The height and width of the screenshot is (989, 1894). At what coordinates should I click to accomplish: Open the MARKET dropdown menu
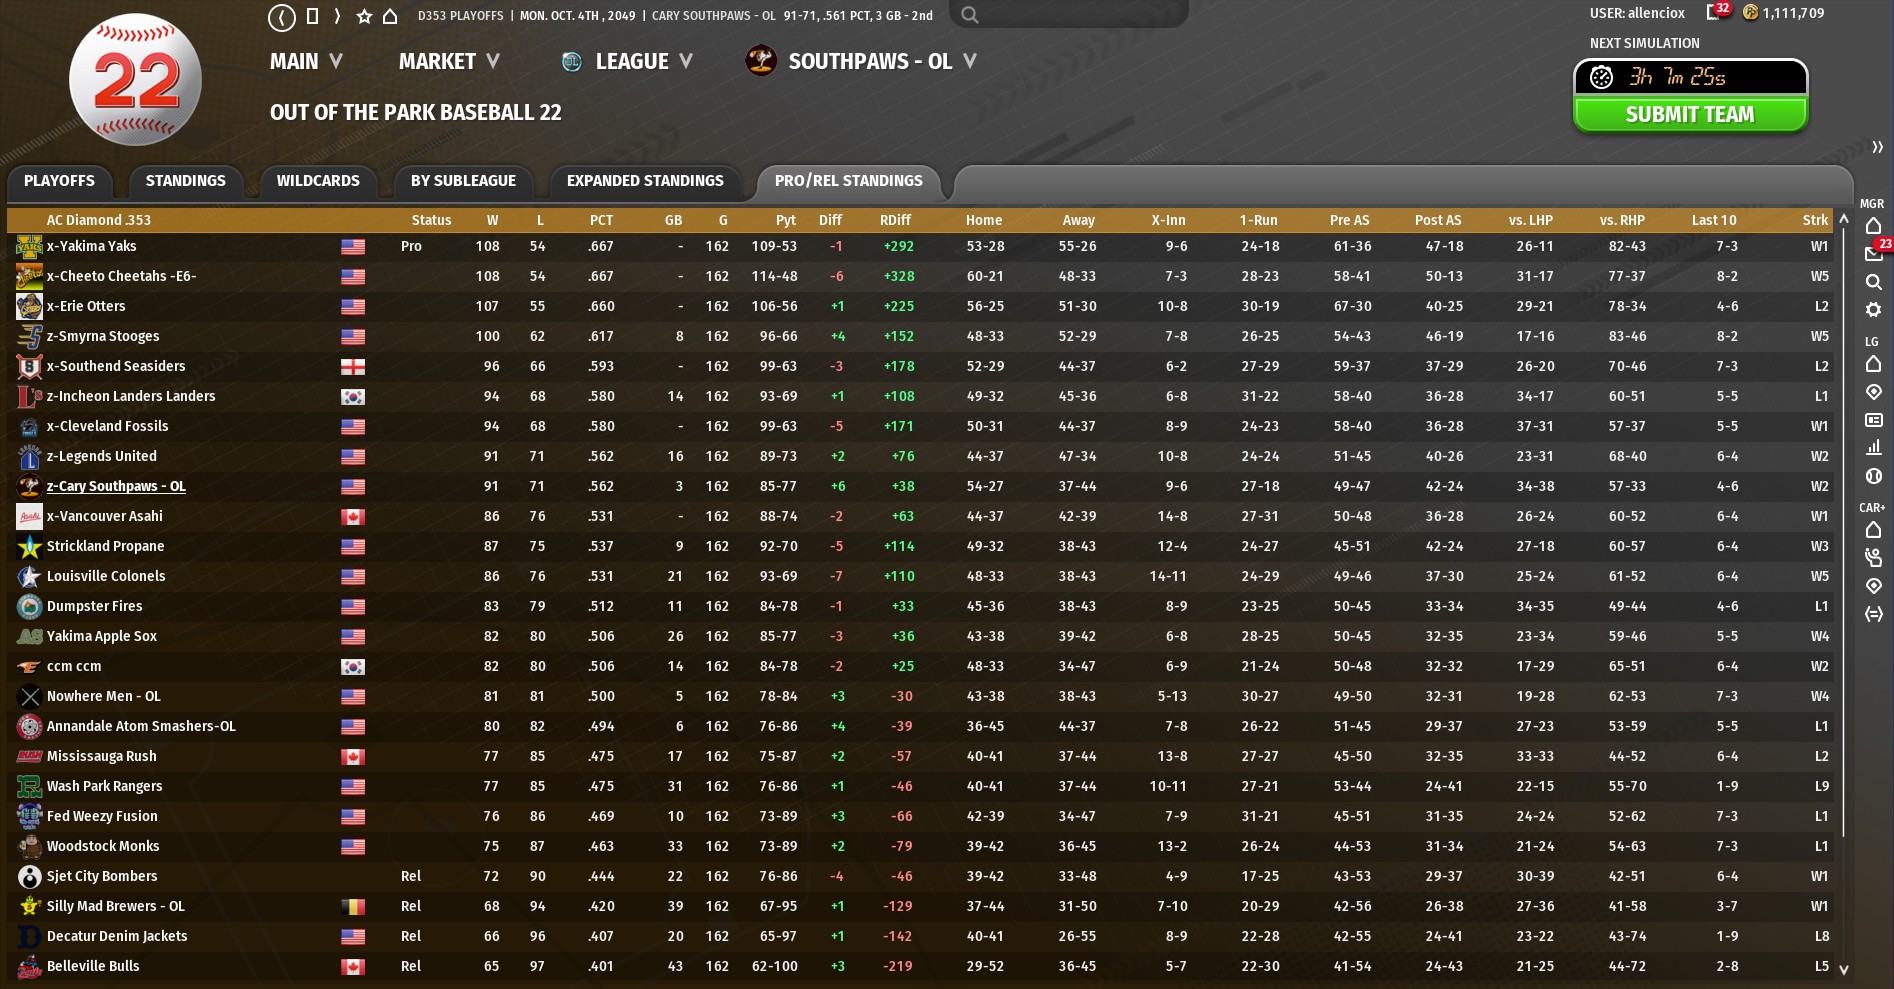point(449,61)
